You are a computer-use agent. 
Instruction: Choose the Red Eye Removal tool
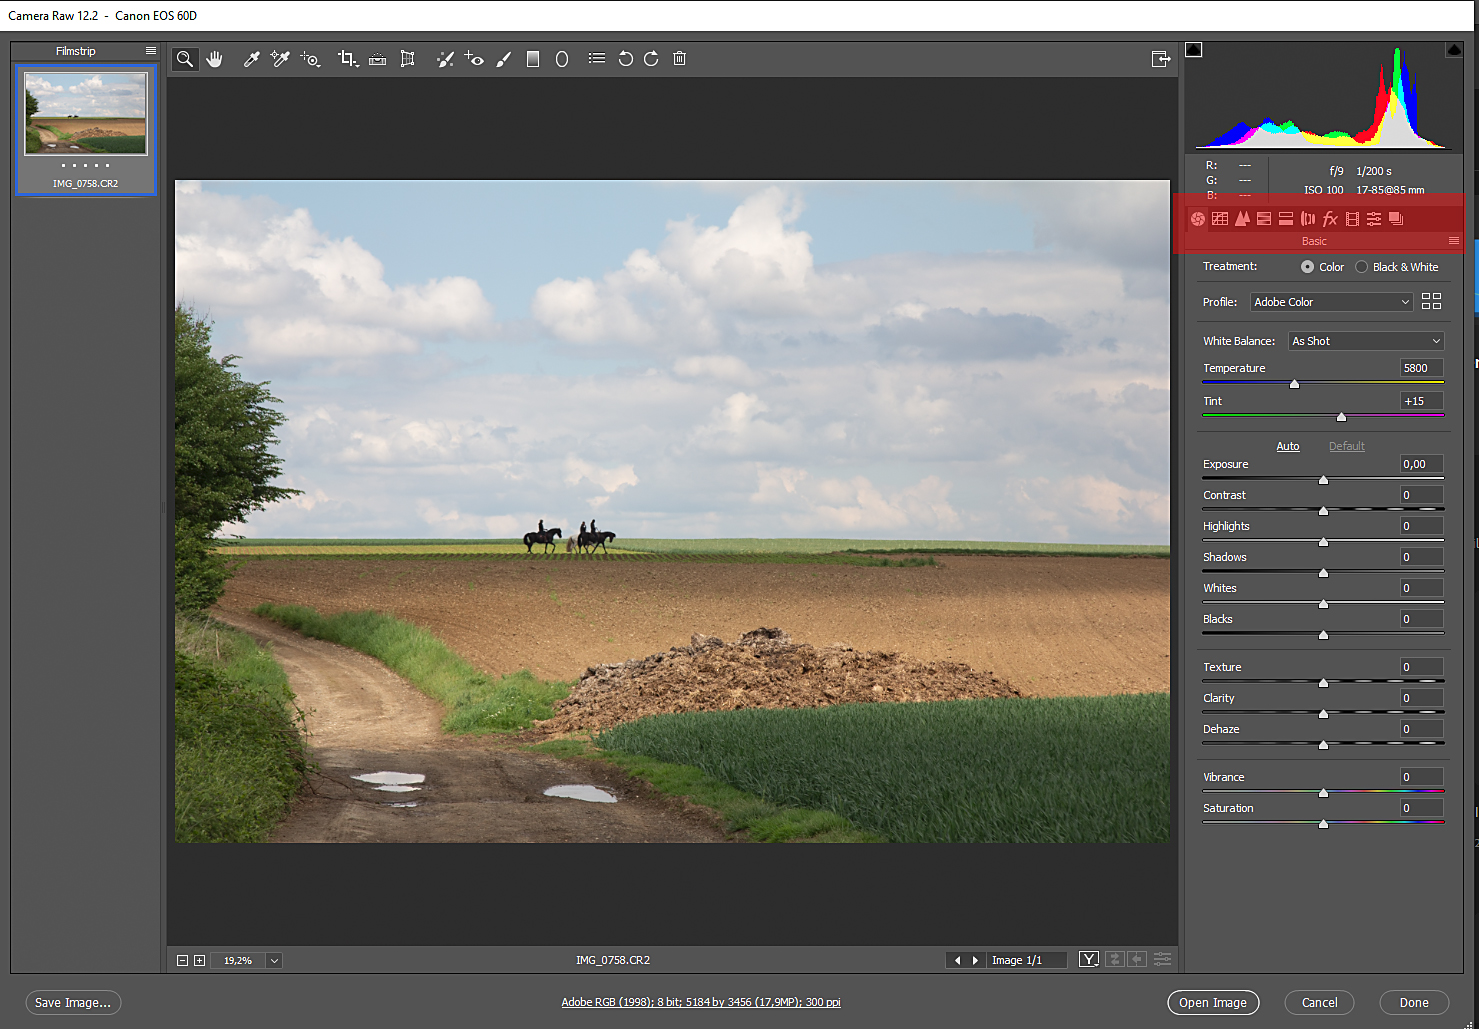click(474, 59)
